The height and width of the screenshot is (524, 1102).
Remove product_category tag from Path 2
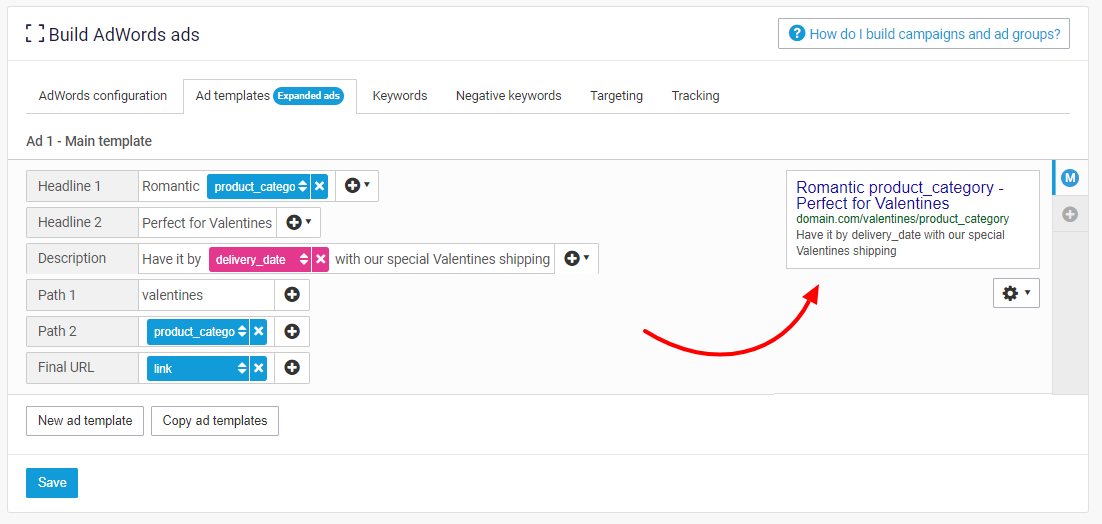coord(258,332)
